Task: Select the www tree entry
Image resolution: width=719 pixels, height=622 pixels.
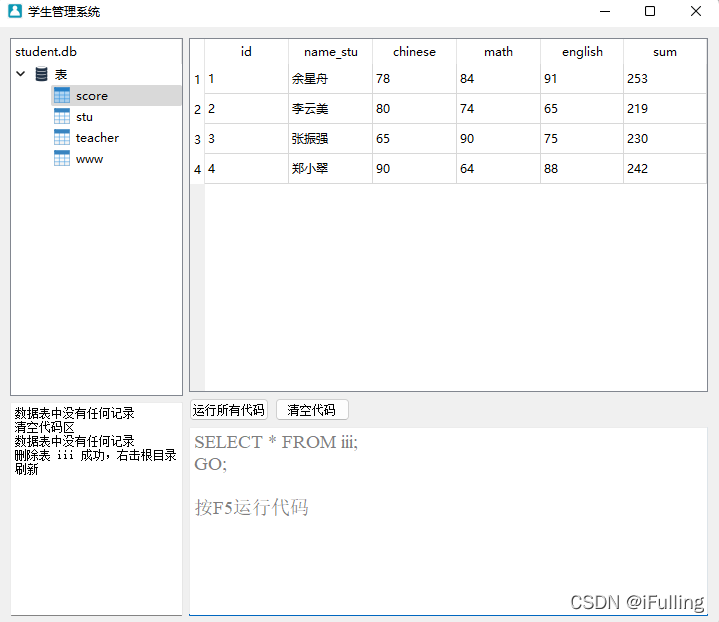Action: pos(89,159)
